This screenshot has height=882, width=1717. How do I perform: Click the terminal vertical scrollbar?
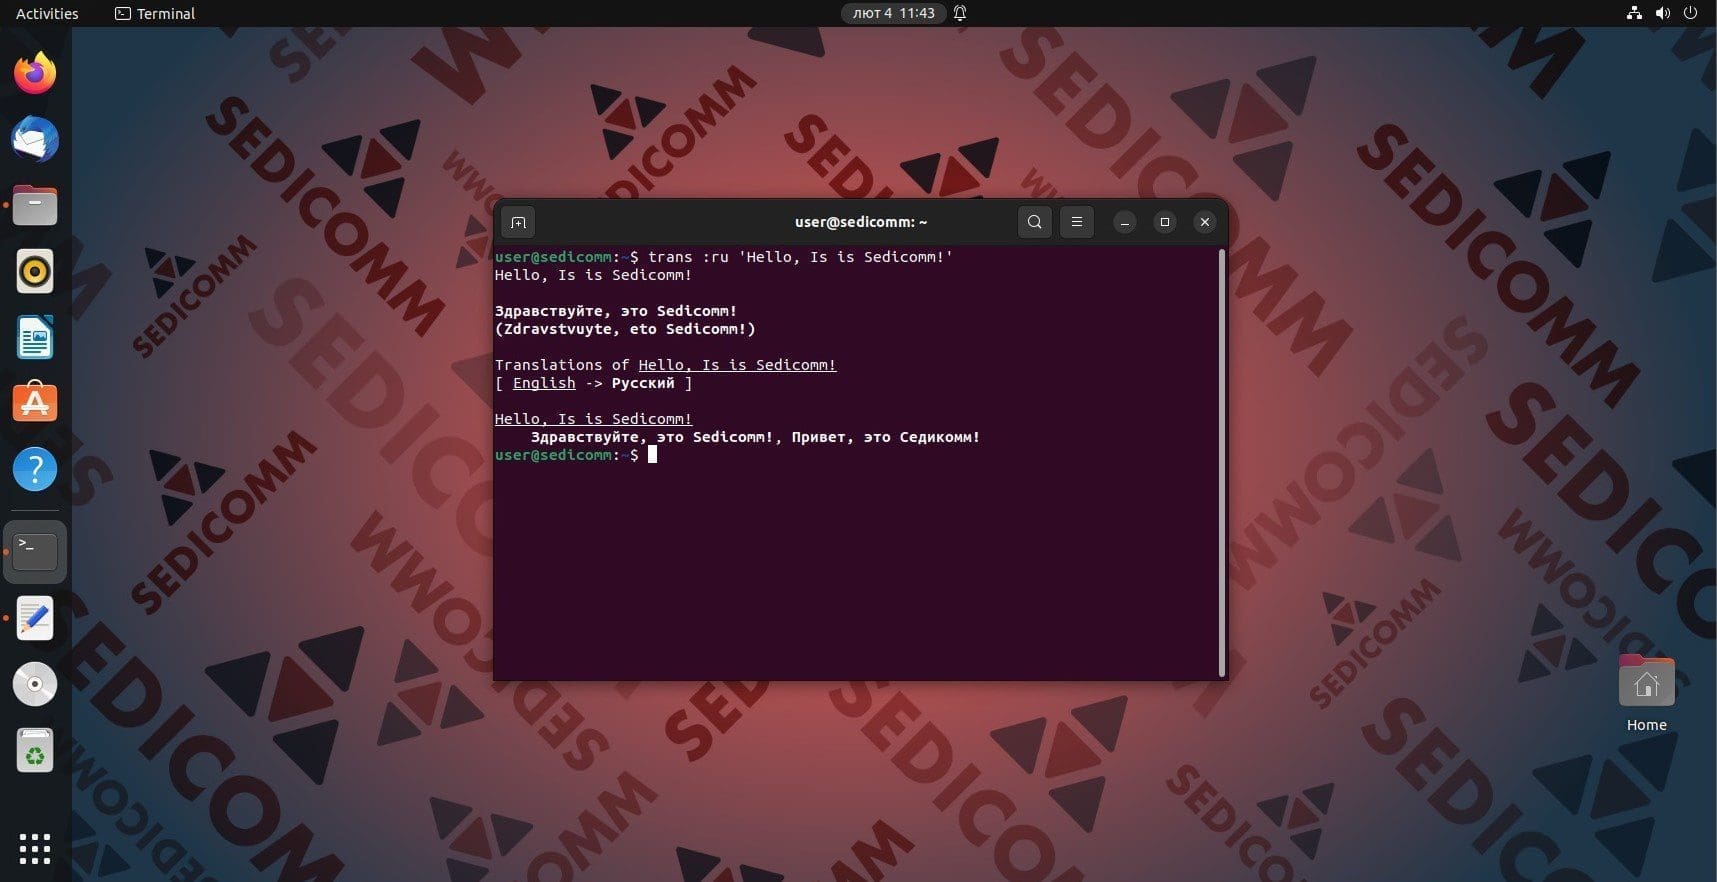pos(1221,462)
